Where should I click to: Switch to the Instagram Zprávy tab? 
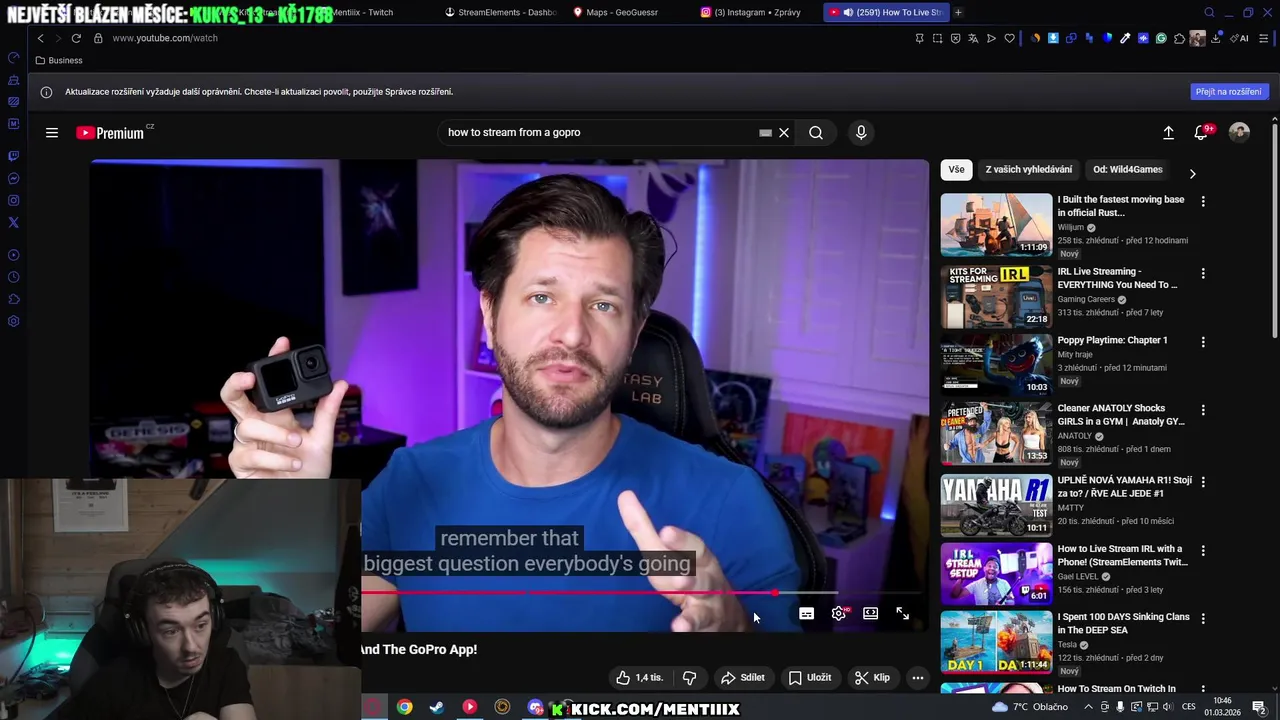(755, 12)
